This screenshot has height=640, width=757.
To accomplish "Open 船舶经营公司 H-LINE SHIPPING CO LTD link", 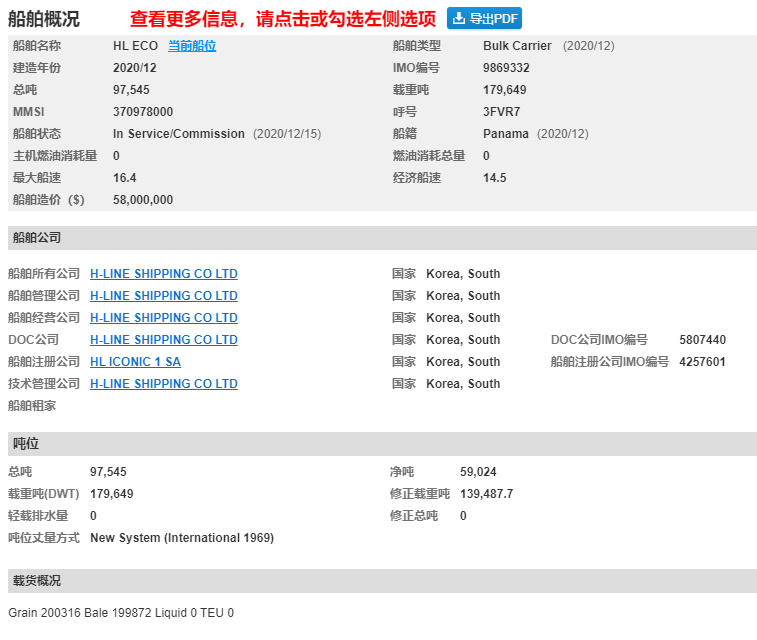I will (x=164, y=318).
